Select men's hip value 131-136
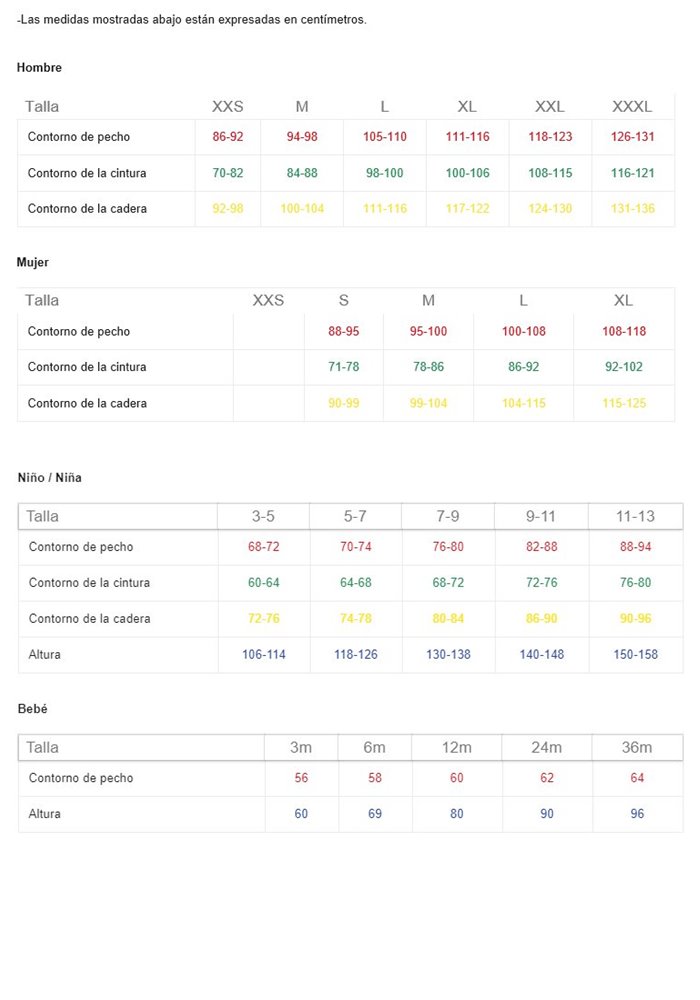 point(632,209)
